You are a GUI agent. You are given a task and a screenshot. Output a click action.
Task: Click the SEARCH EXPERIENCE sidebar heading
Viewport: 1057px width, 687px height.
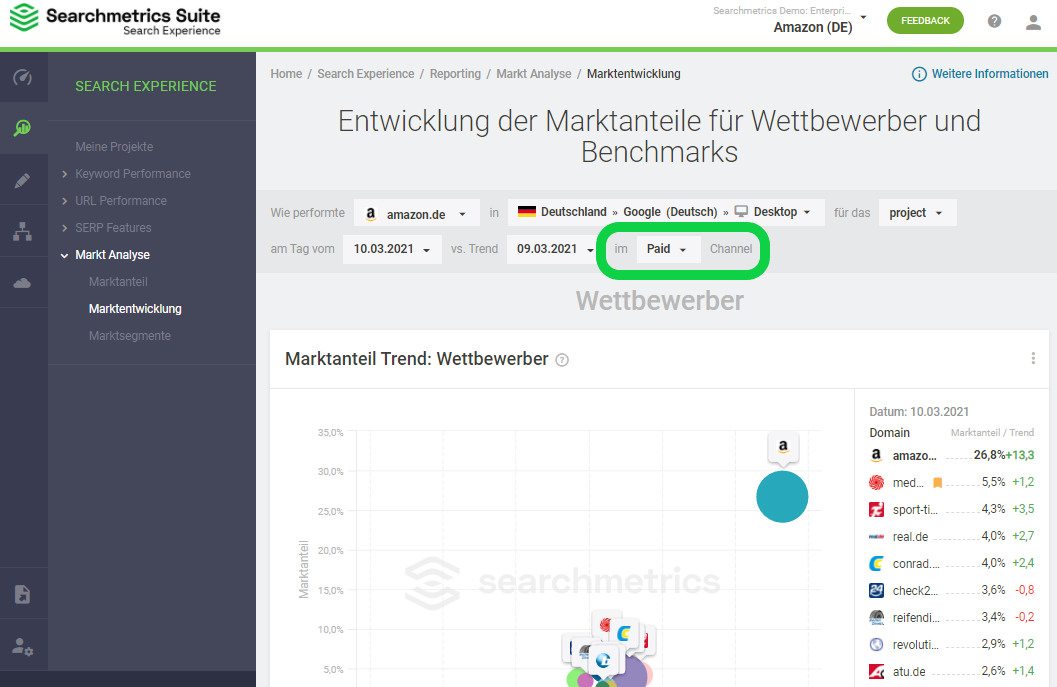pyautogui.click(x=146, y=86)
